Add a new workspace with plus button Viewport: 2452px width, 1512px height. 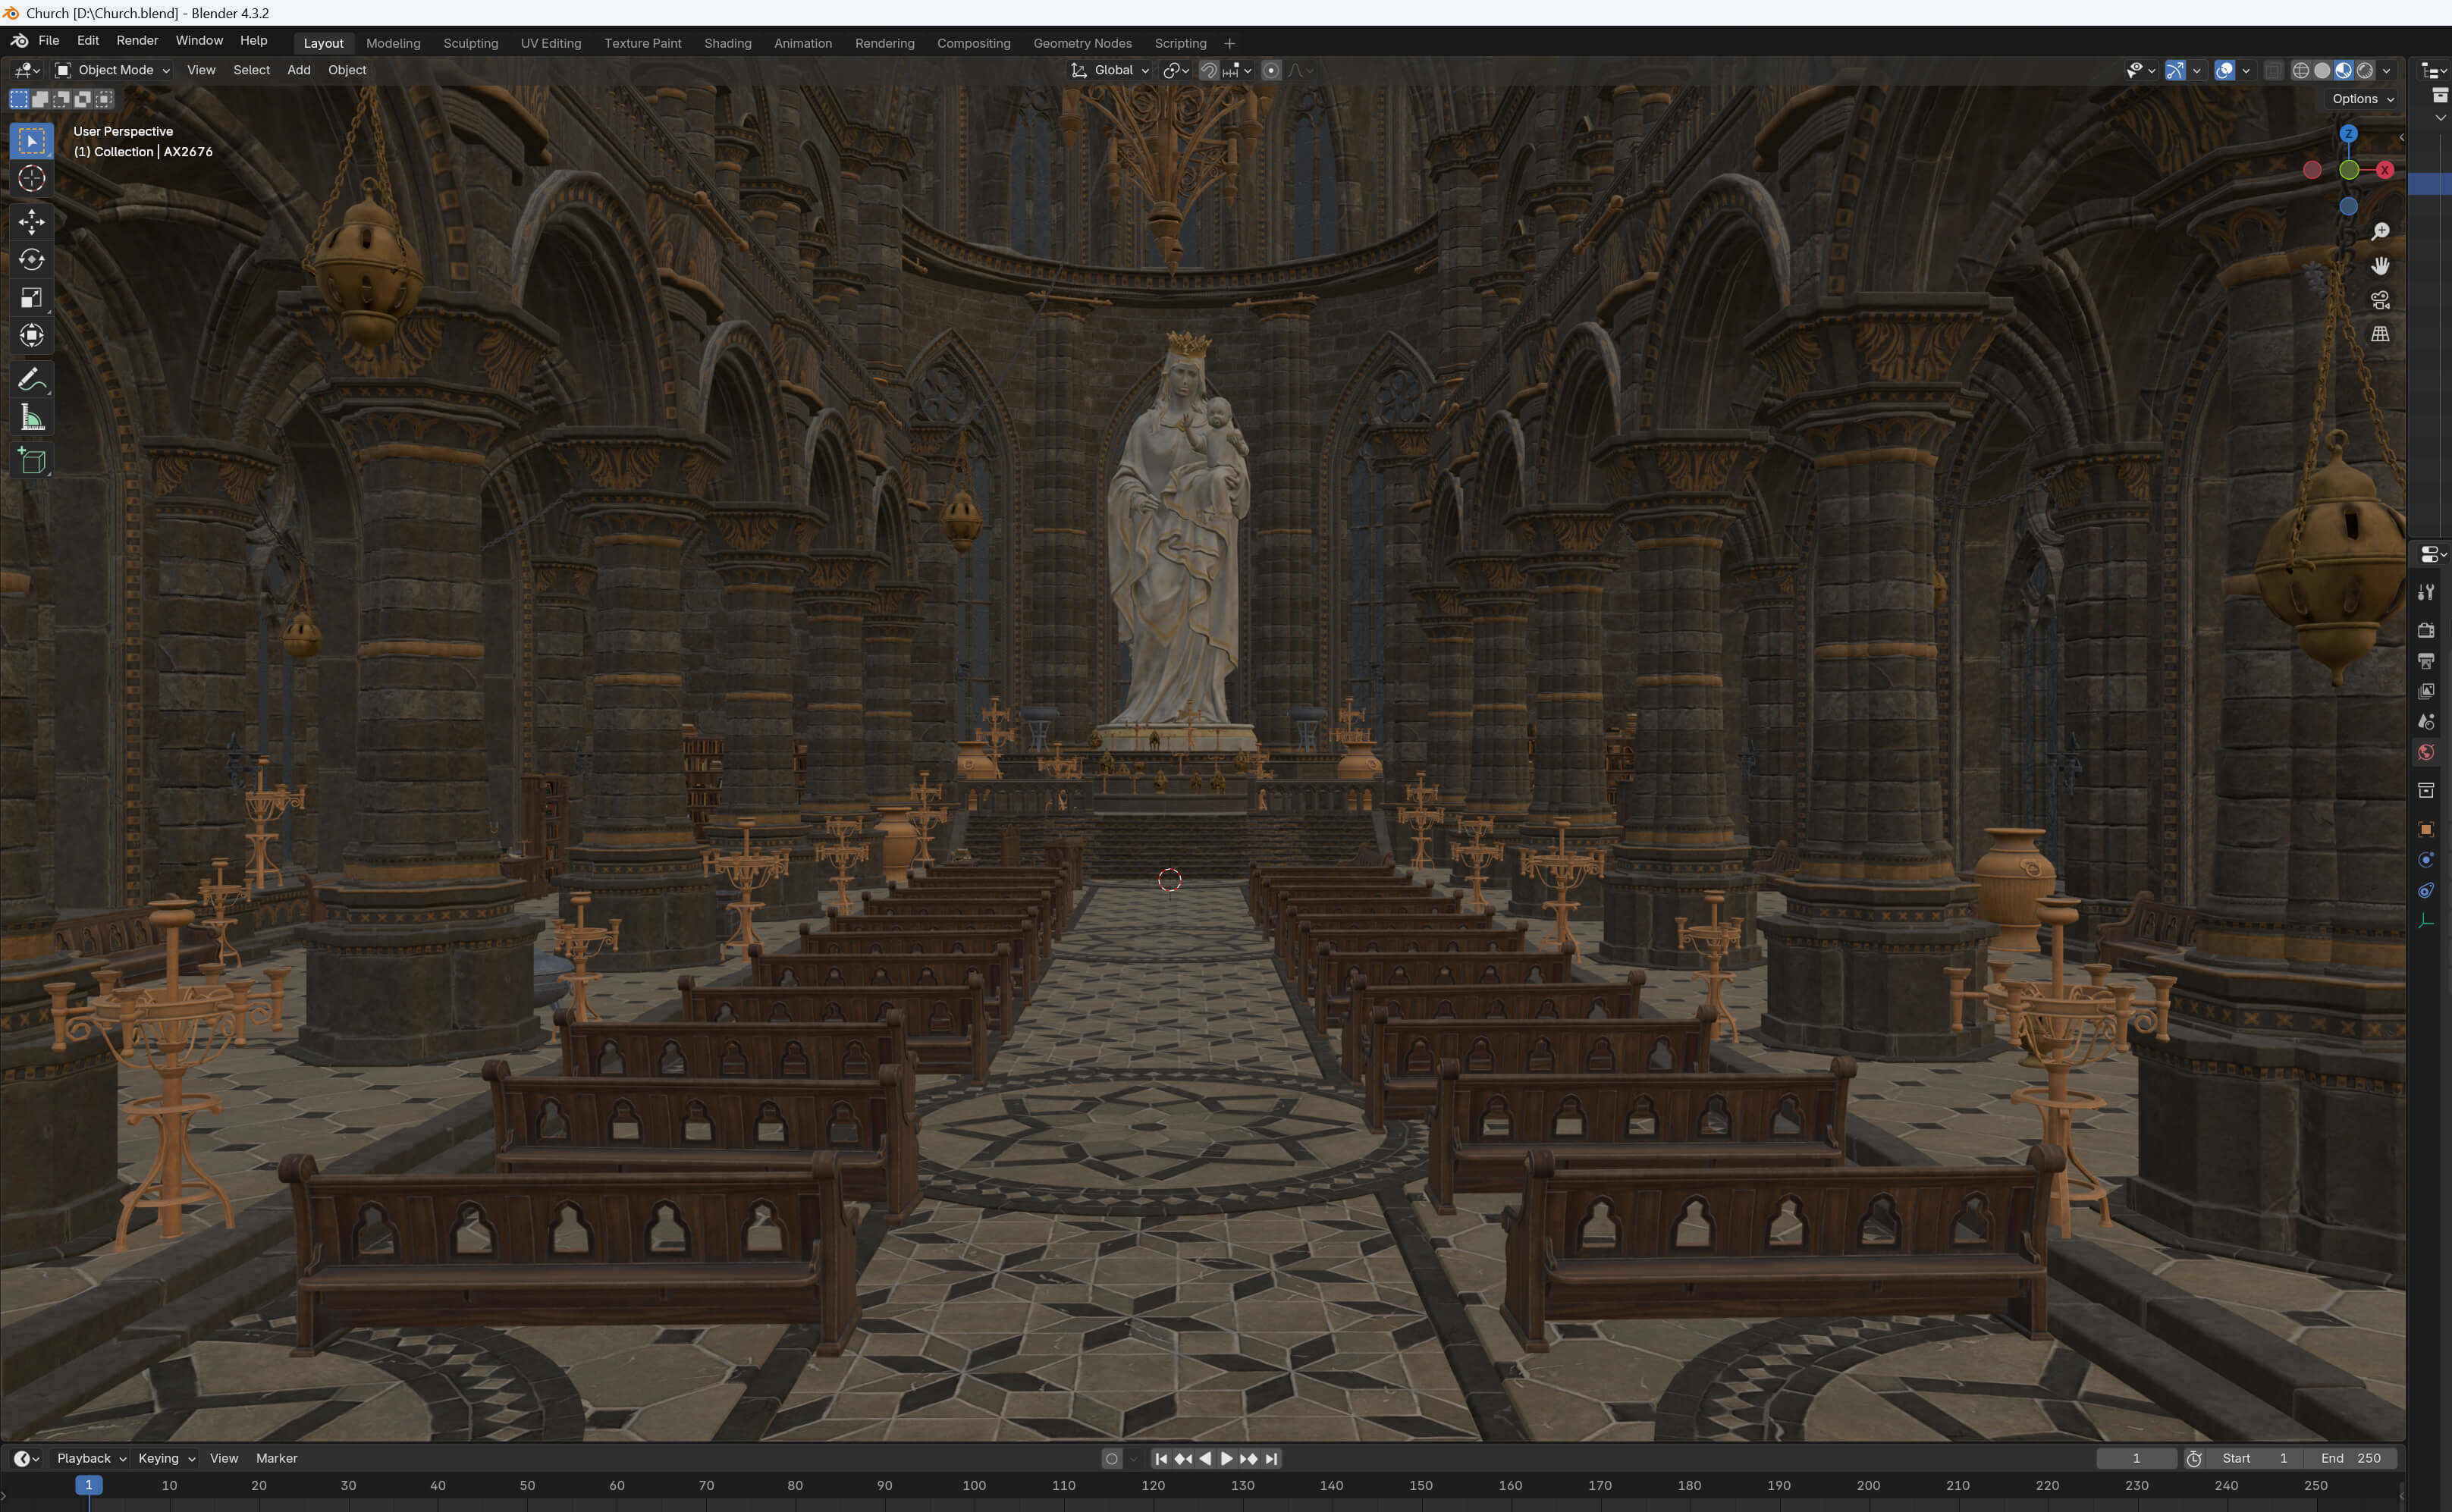(x=1229, y=43)
